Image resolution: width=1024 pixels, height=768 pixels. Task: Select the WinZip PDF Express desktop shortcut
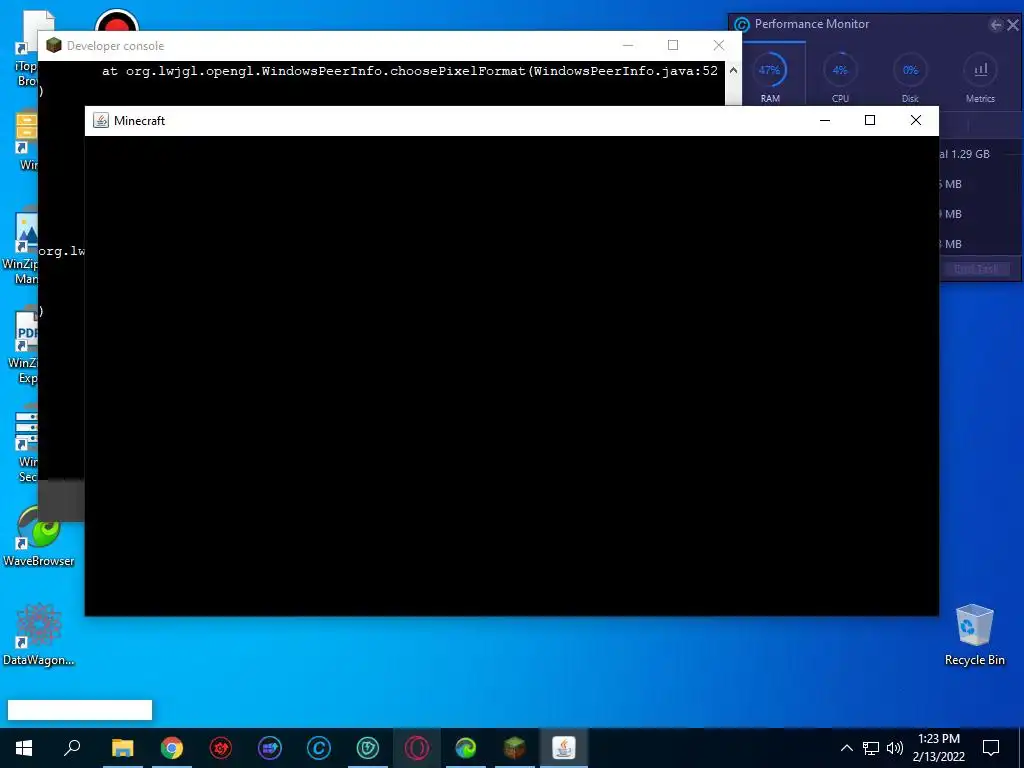click(23, 346)
